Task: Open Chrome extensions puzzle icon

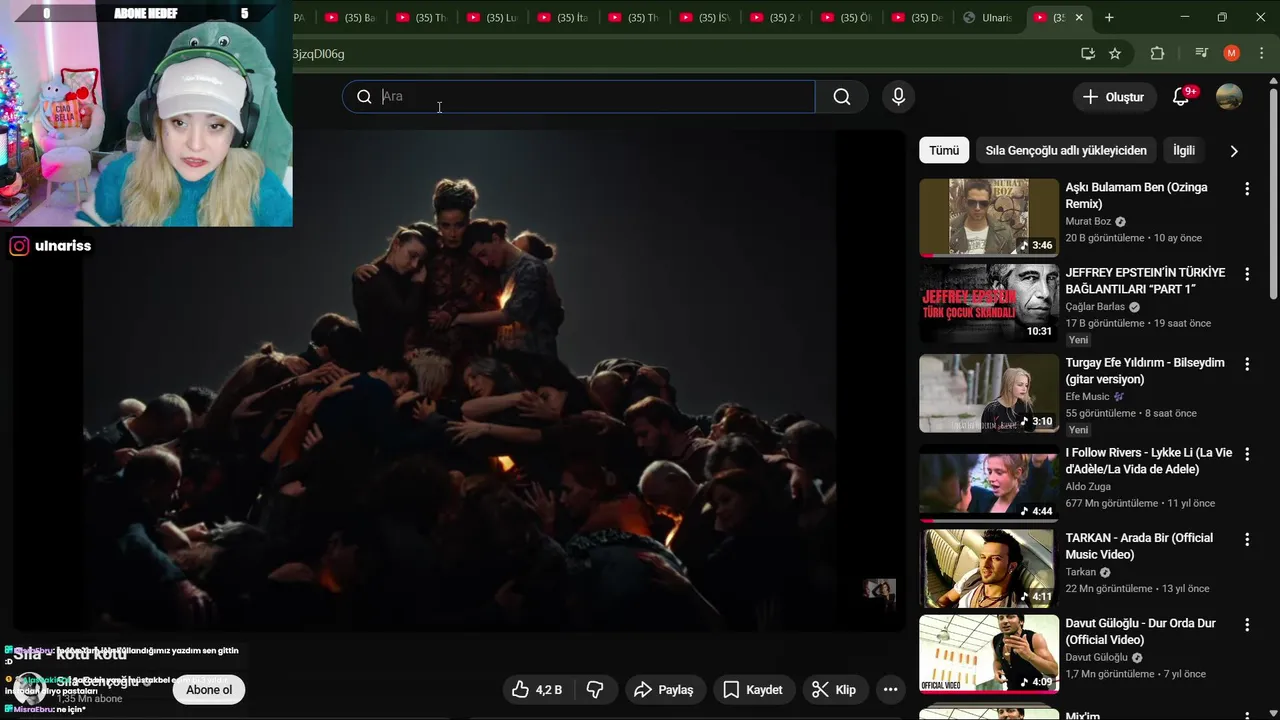Action: pos(1157,54)
